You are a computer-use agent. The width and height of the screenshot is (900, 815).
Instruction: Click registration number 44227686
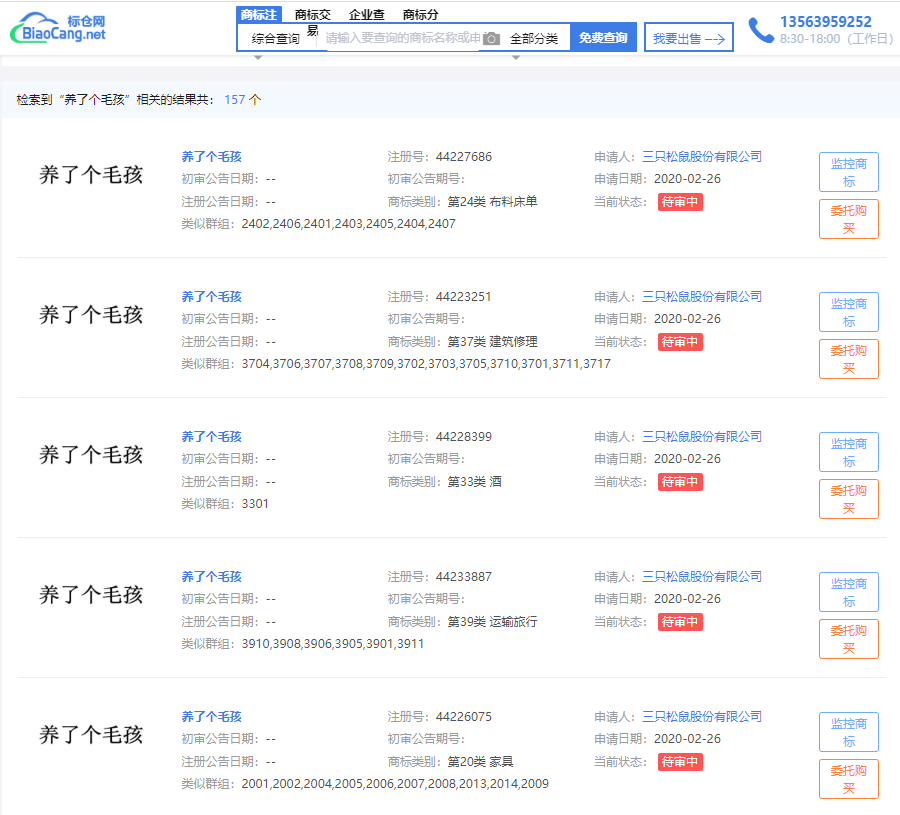click(464, 157)
